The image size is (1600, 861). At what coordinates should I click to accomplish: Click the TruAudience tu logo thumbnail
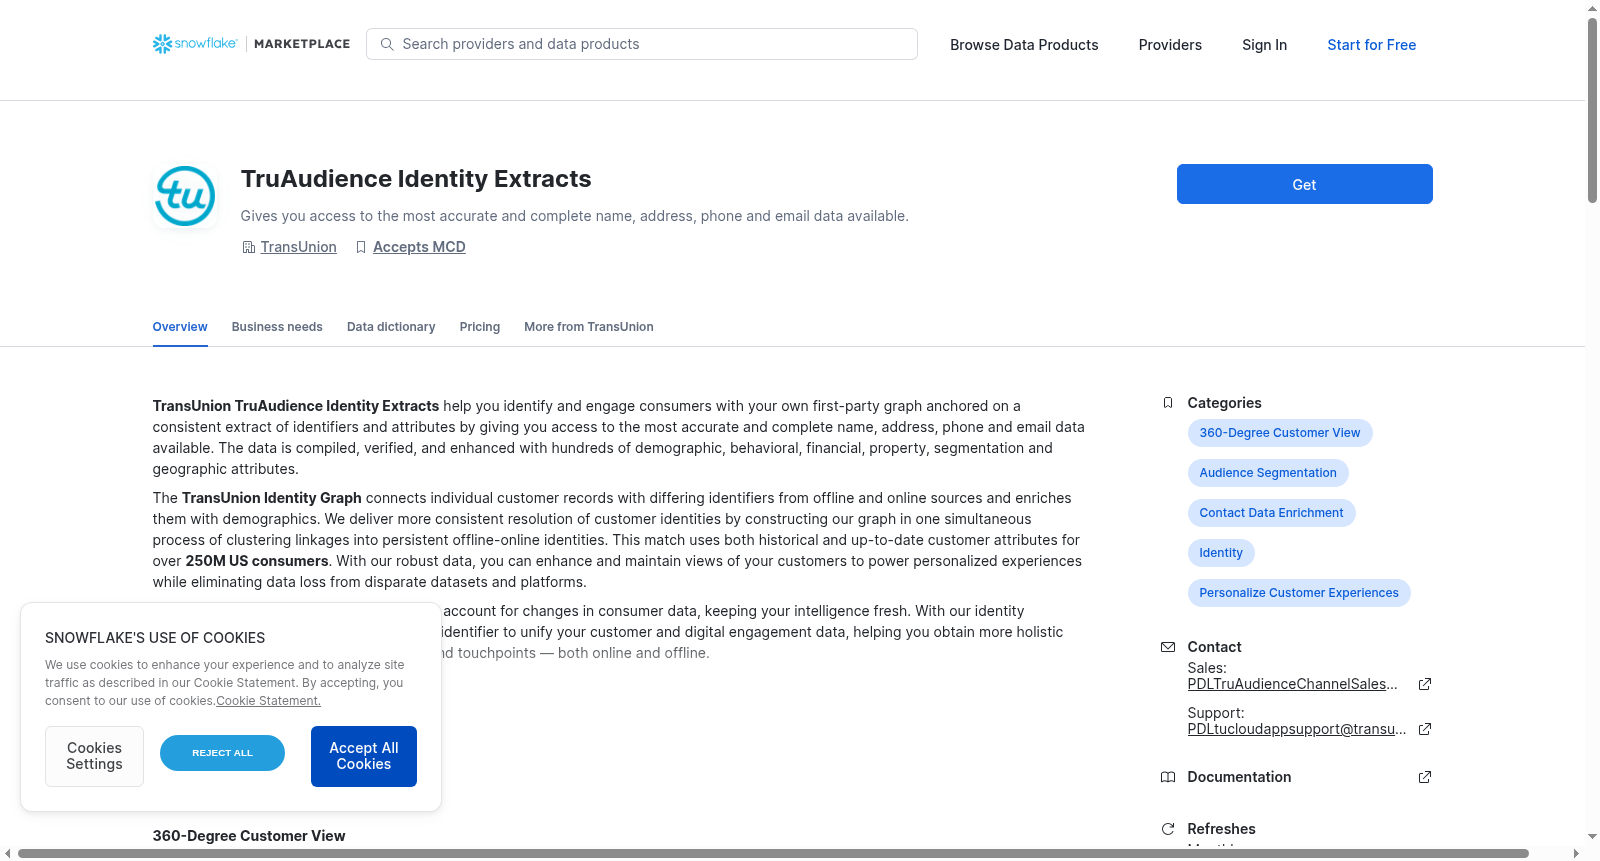(x=185, y=196)
